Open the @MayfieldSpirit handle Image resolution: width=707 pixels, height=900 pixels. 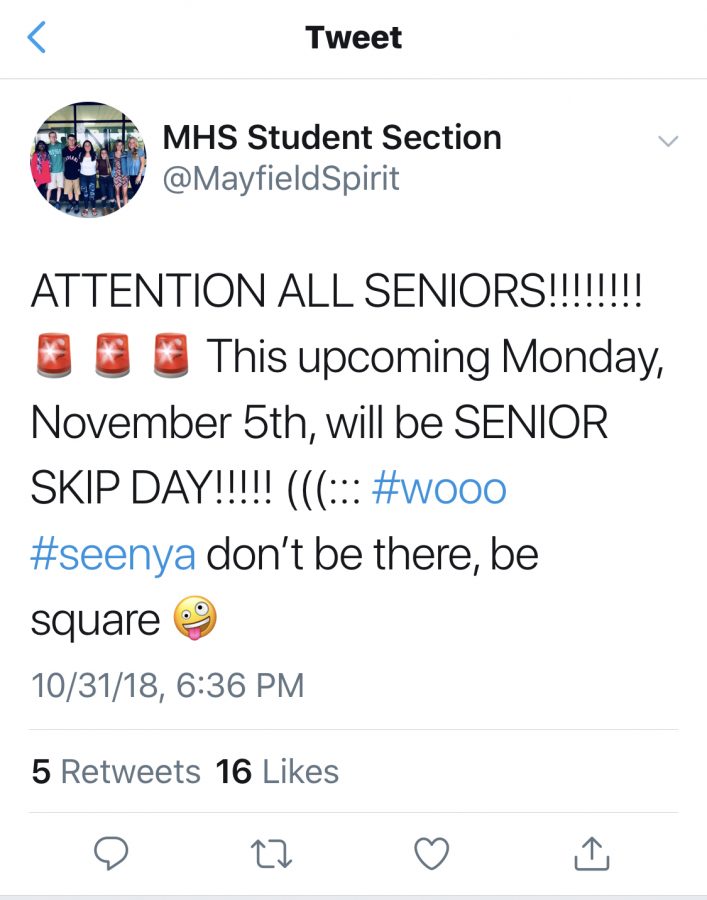tap(281, 179)
